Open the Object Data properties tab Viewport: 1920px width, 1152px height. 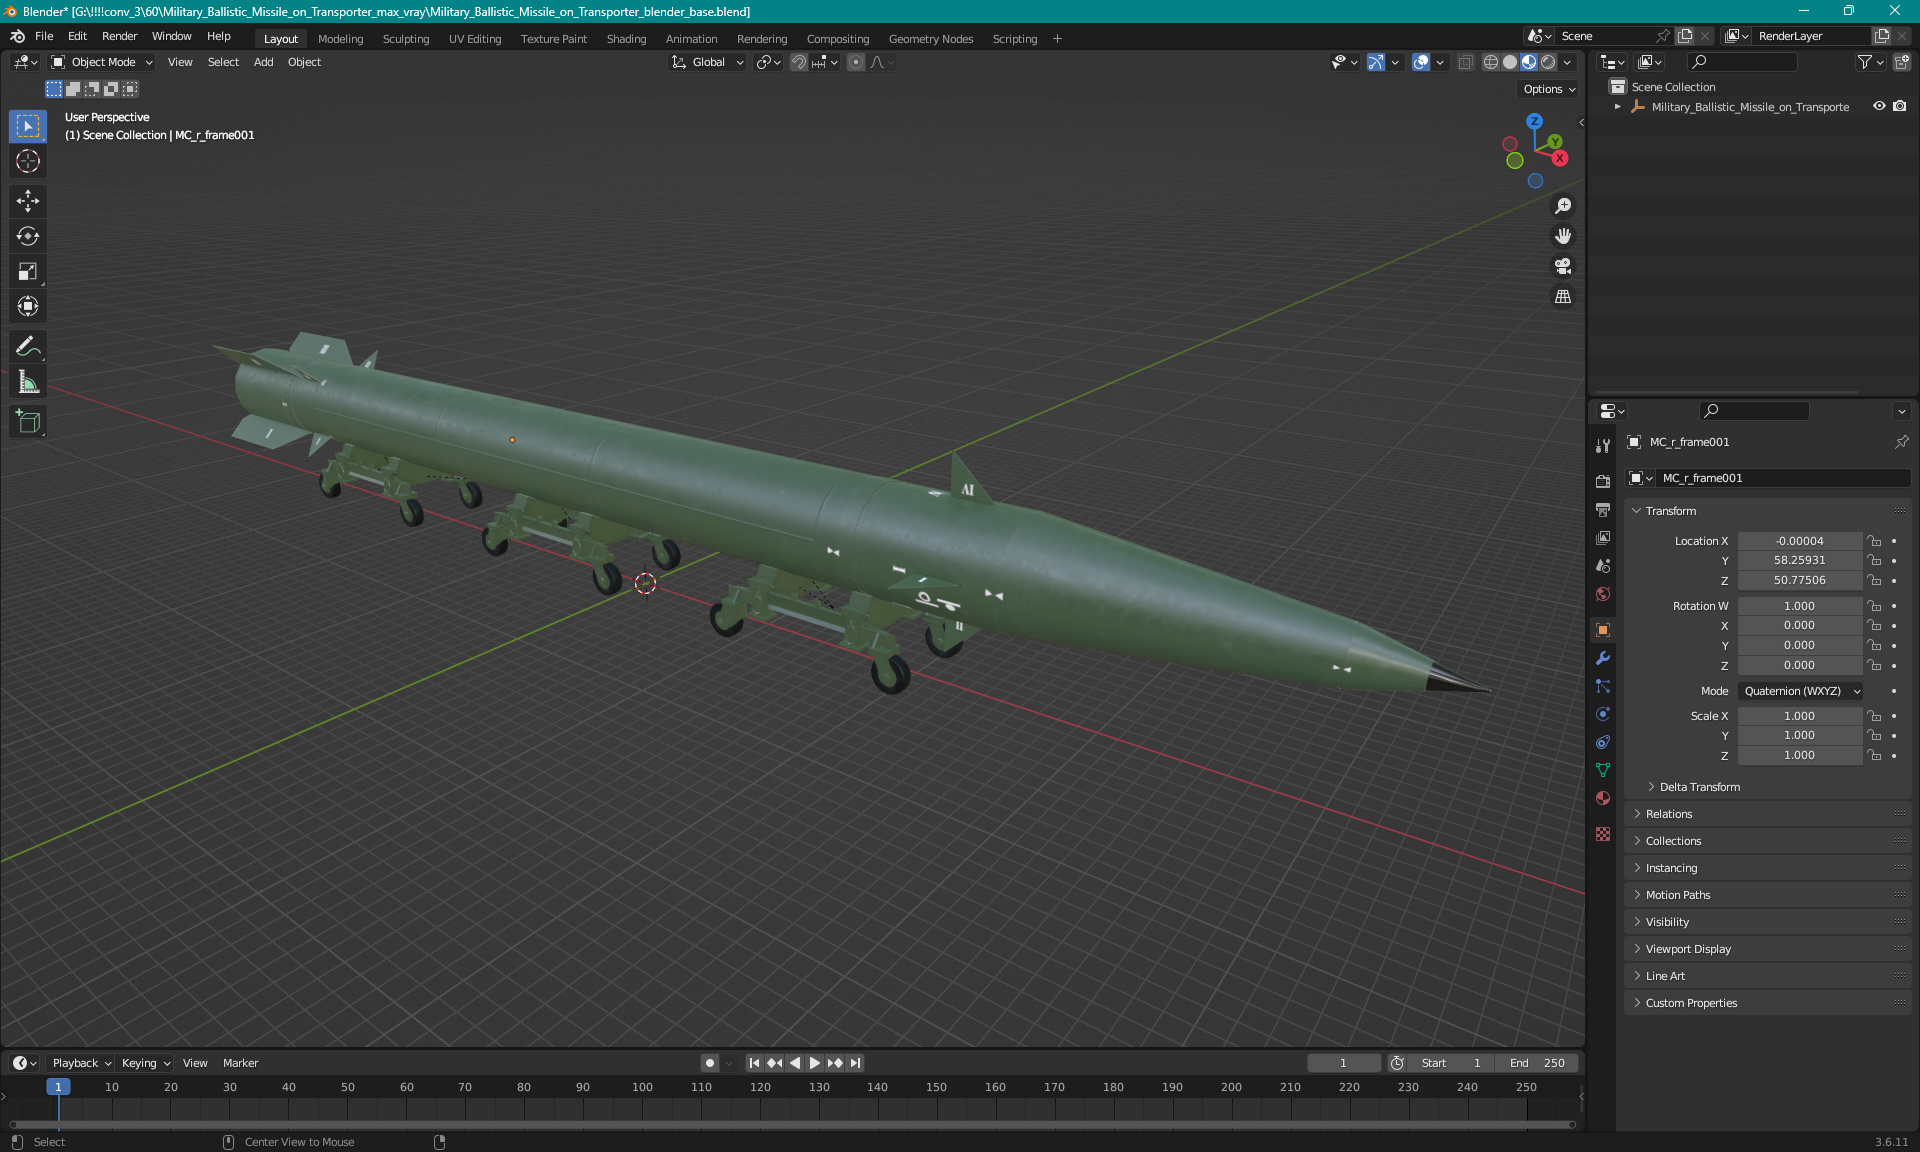(x=1603, y=770)
